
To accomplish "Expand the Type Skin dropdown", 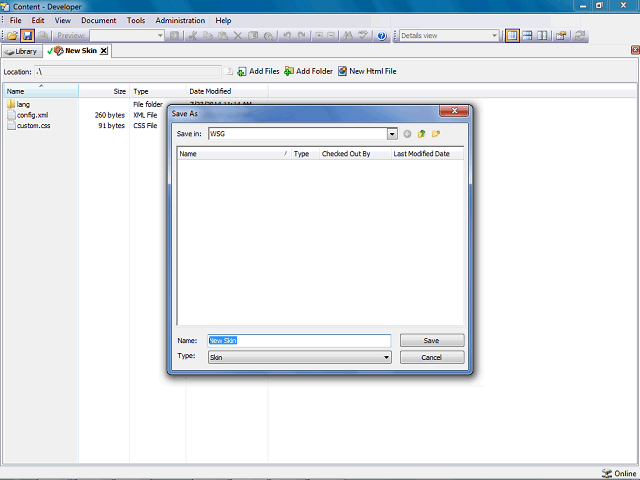I will (x=386, y=358).
